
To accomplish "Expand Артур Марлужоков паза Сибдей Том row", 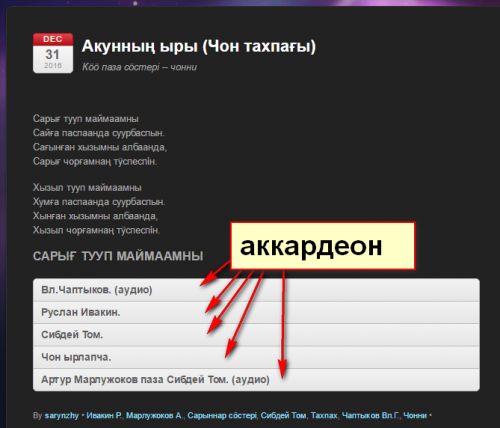I will [x=256, y=380].
